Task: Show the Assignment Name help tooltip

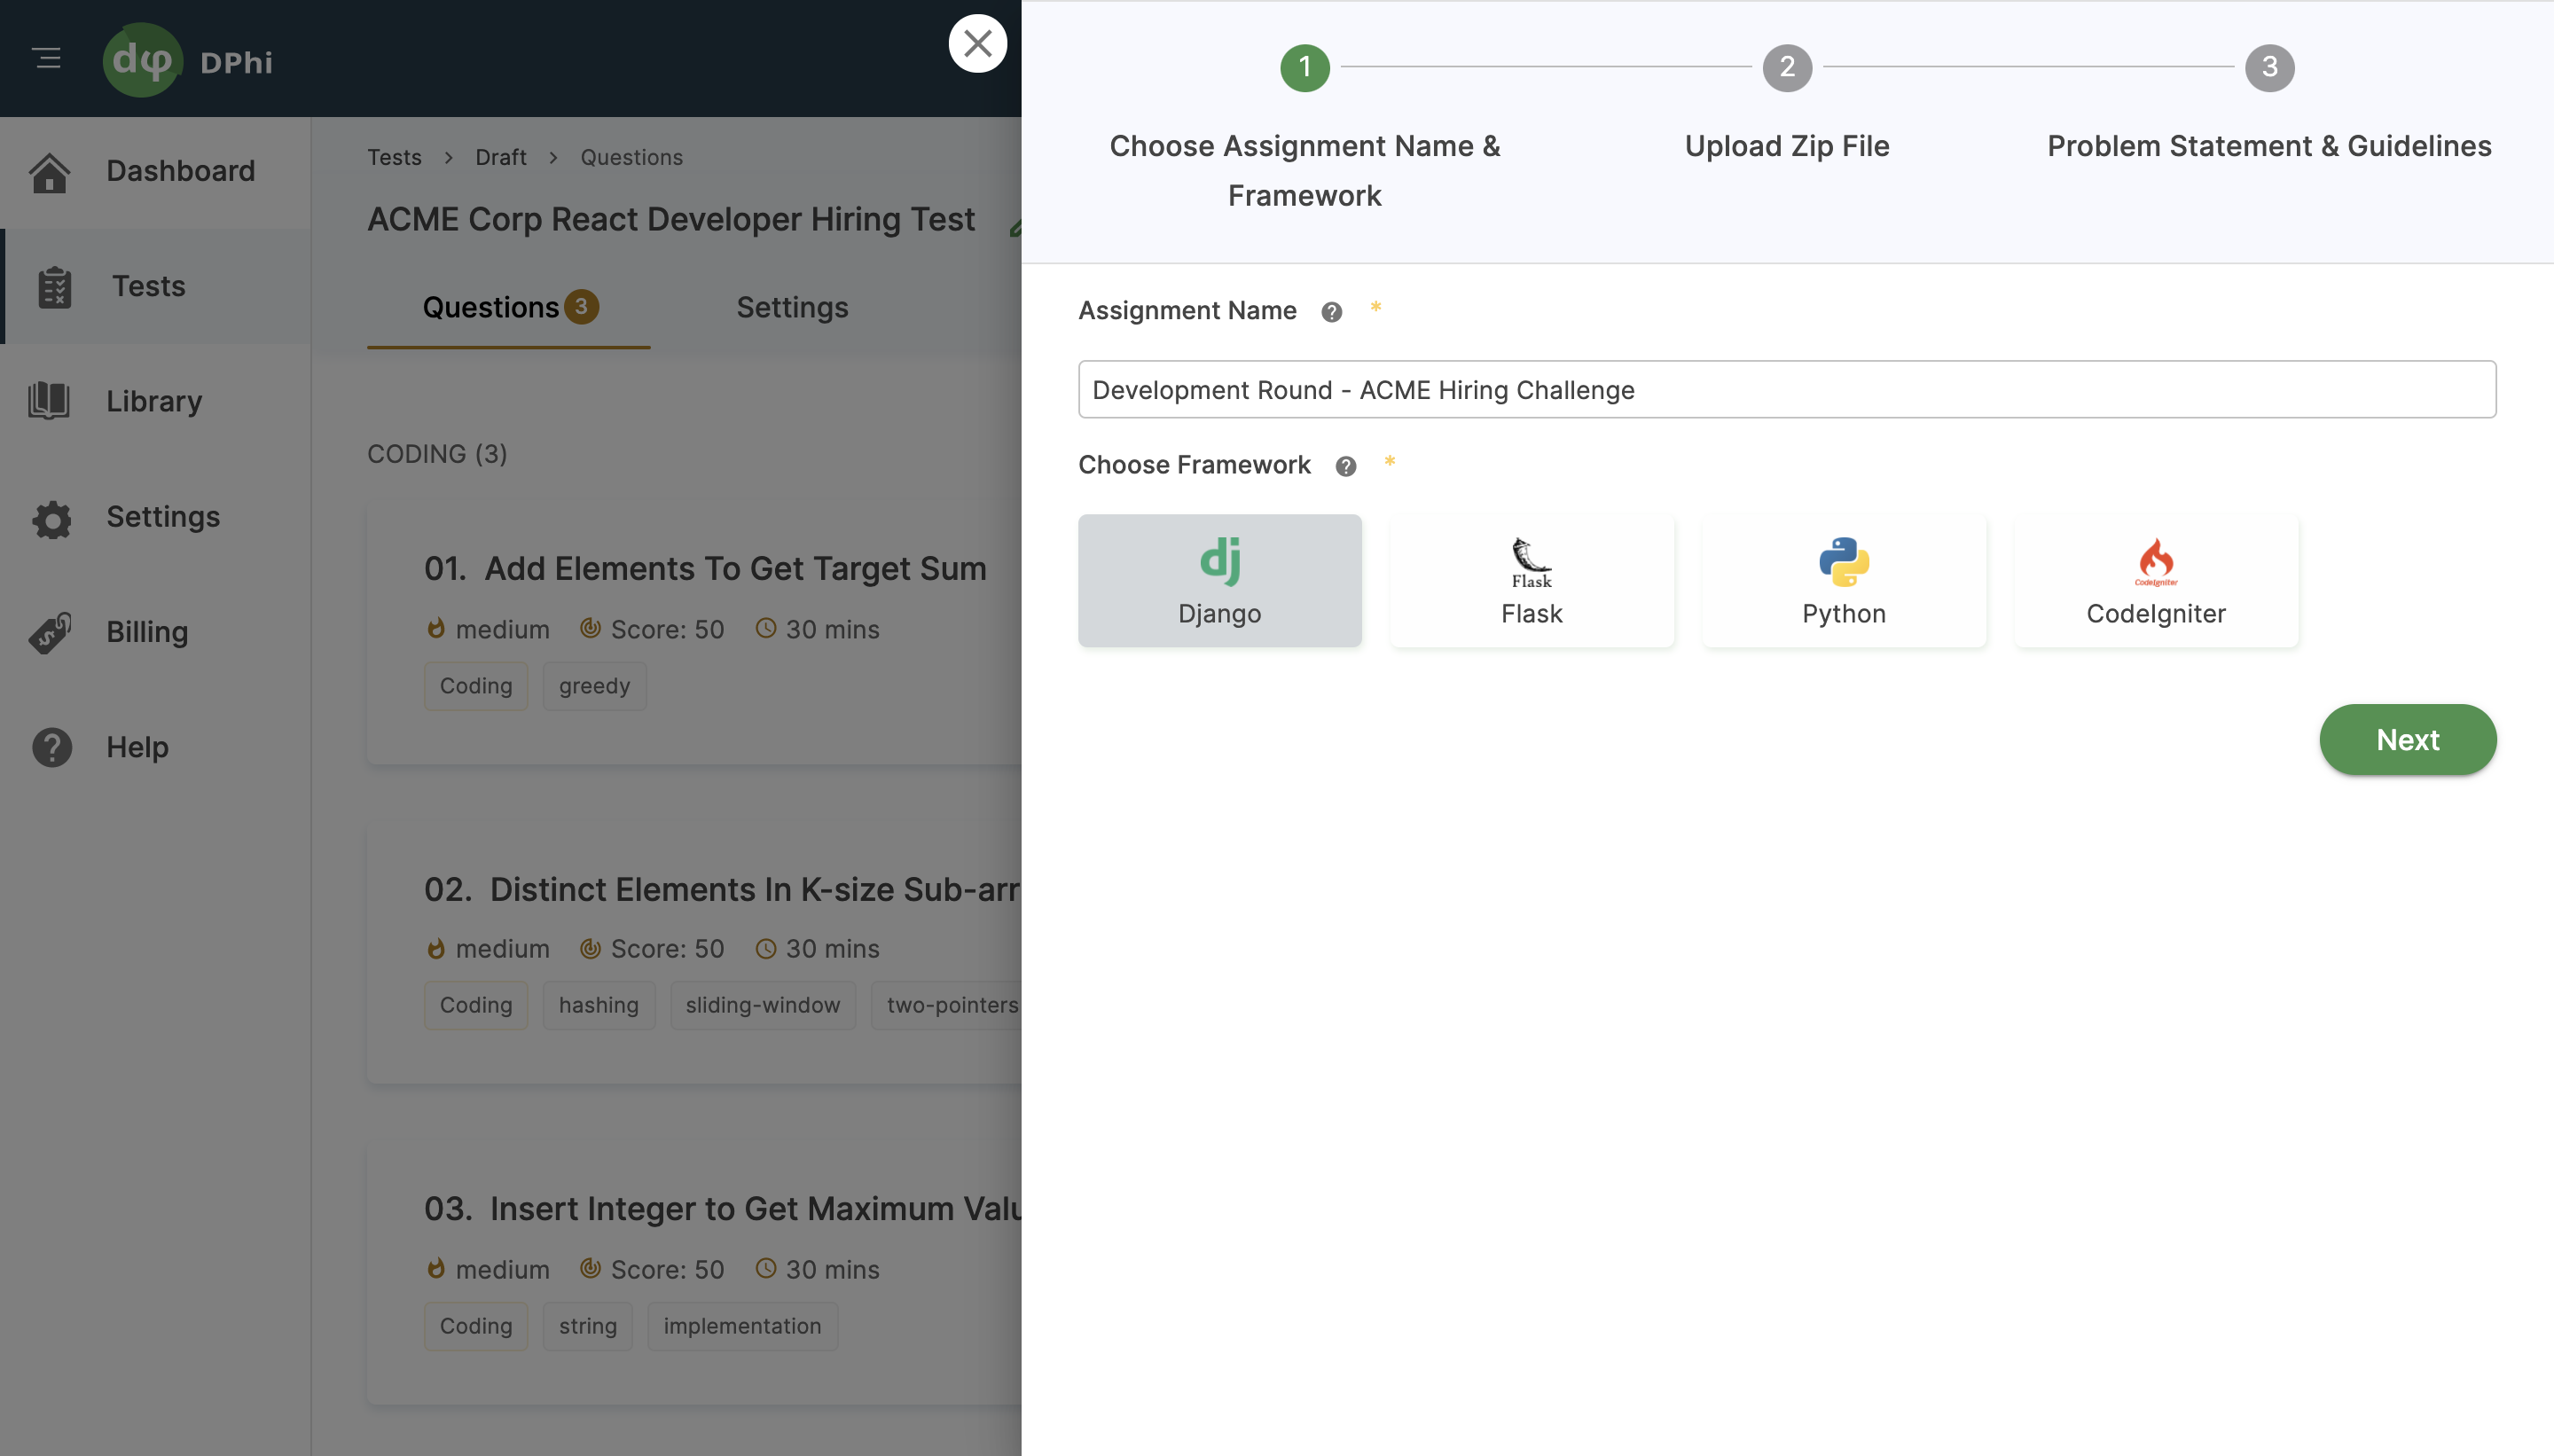Action: tap(1331, 311)
